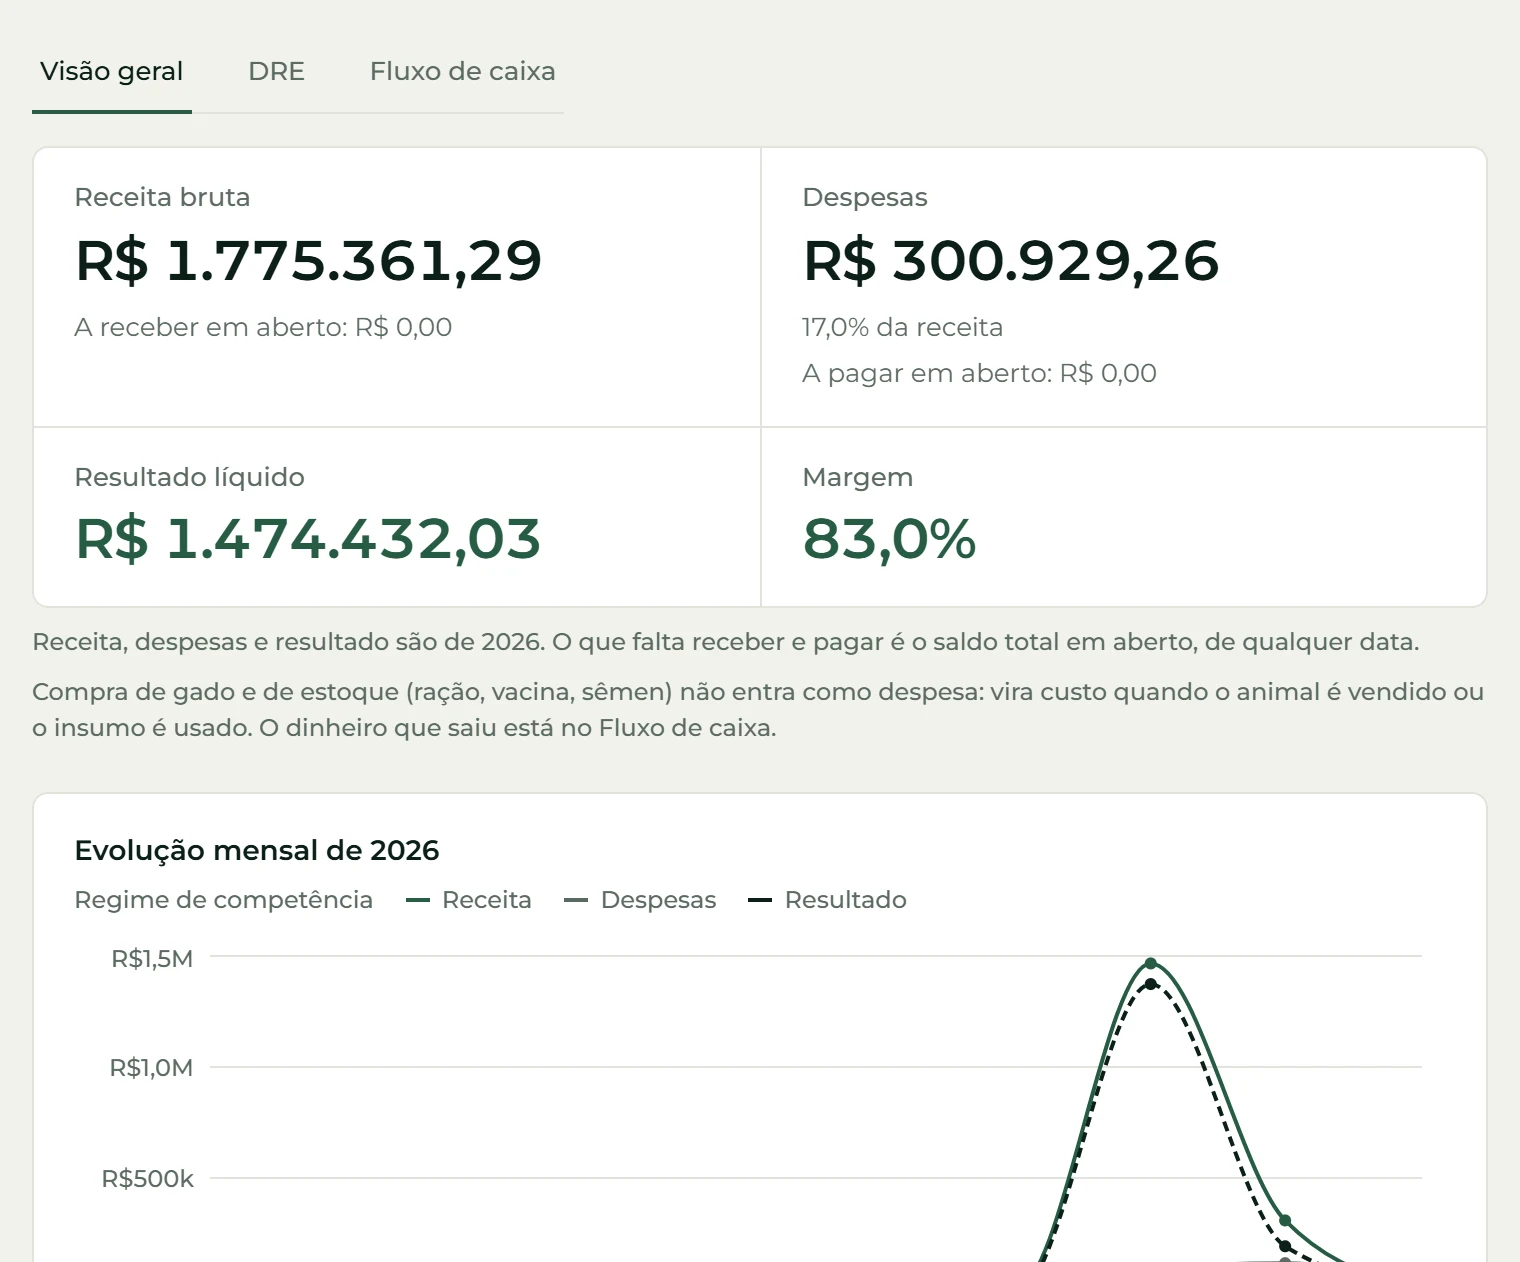Viewport: 1520px width, 1262px height.
Task: Click the text 'A pagar em aberto: R$ 0,00'
Action: [x=979, y=373]
